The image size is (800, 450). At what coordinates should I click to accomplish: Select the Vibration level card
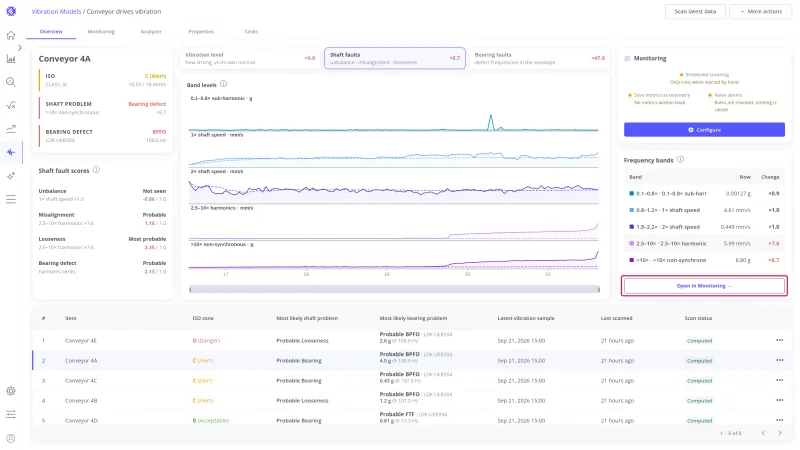pos(250,58)
